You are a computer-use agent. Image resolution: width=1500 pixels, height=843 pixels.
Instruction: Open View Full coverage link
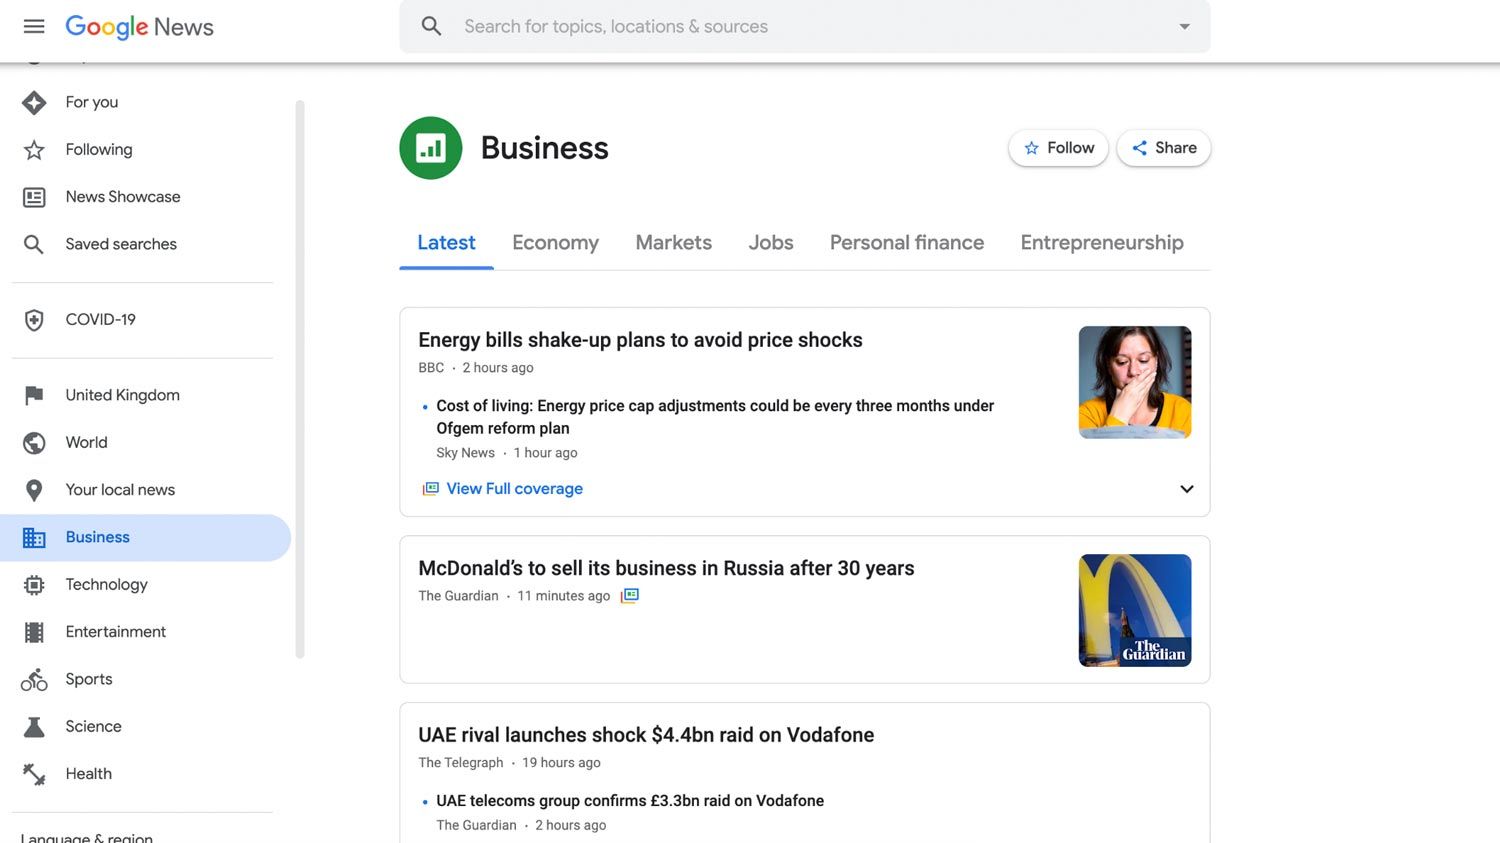pyautogui.click(x=514, y=489)
